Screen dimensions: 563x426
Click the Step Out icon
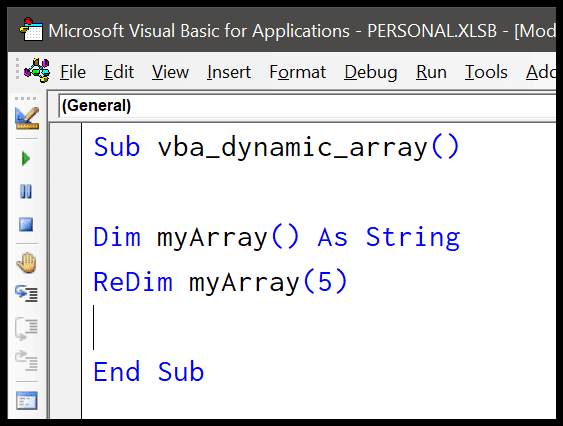(27, 360)
